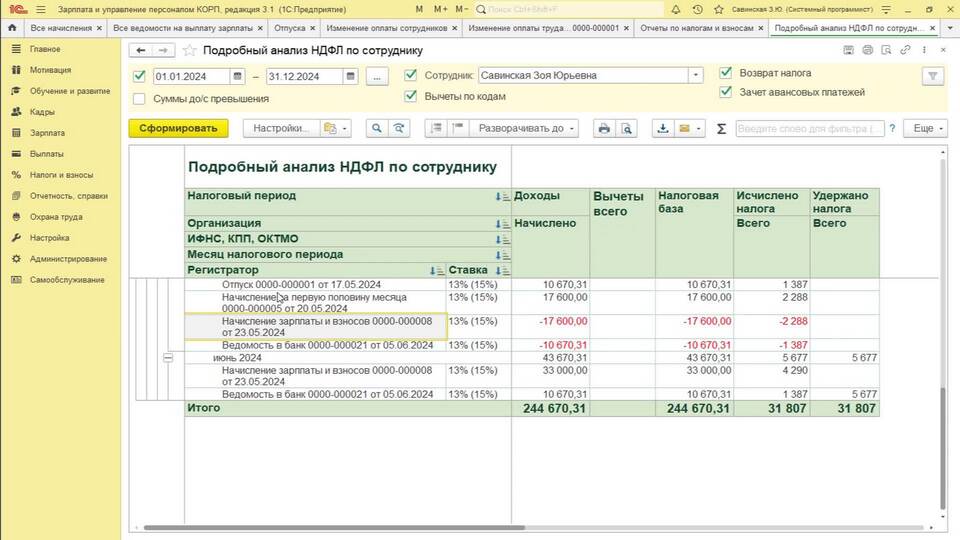The image size is (960, 540).
Task: Open the Зарплата section in sidebar
Action: tap(47, 133)
